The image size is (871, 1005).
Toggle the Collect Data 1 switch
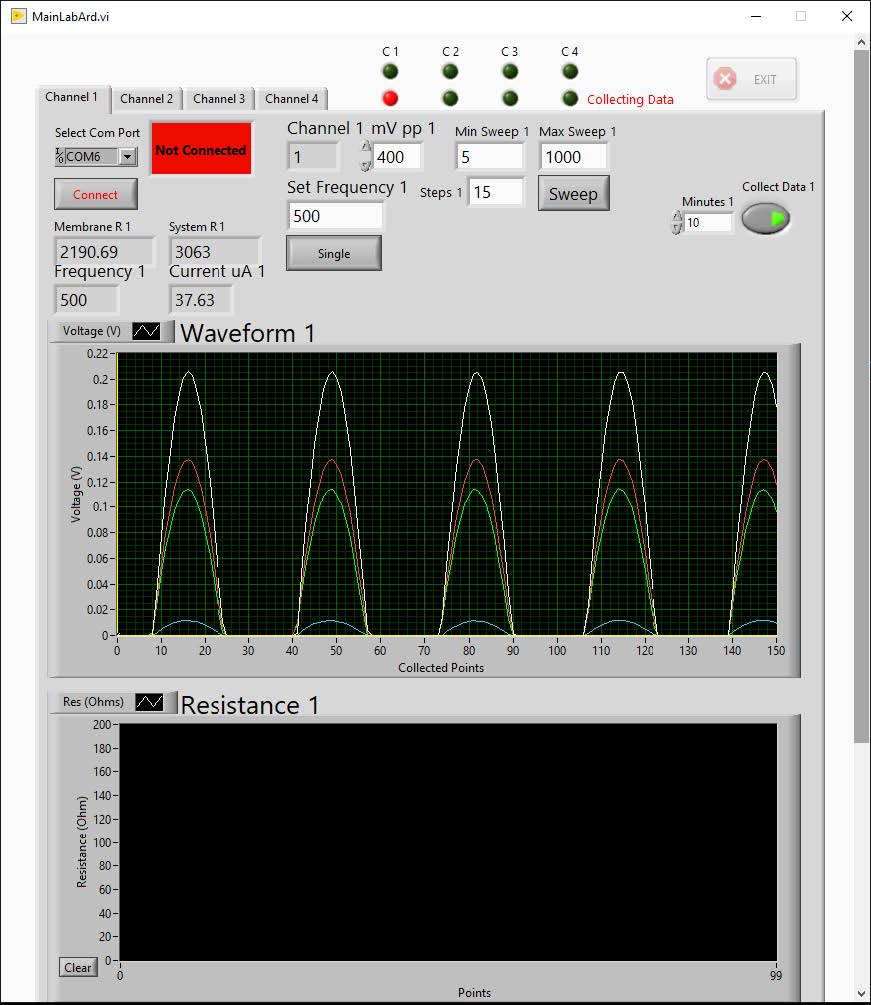point(766,219)
